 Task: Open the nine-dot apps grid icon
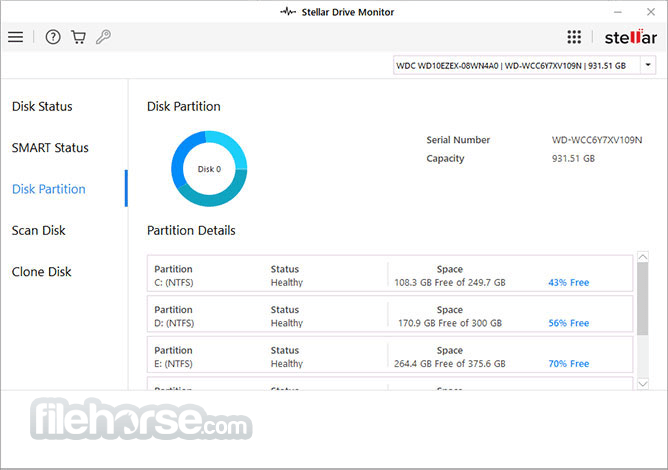574,37
